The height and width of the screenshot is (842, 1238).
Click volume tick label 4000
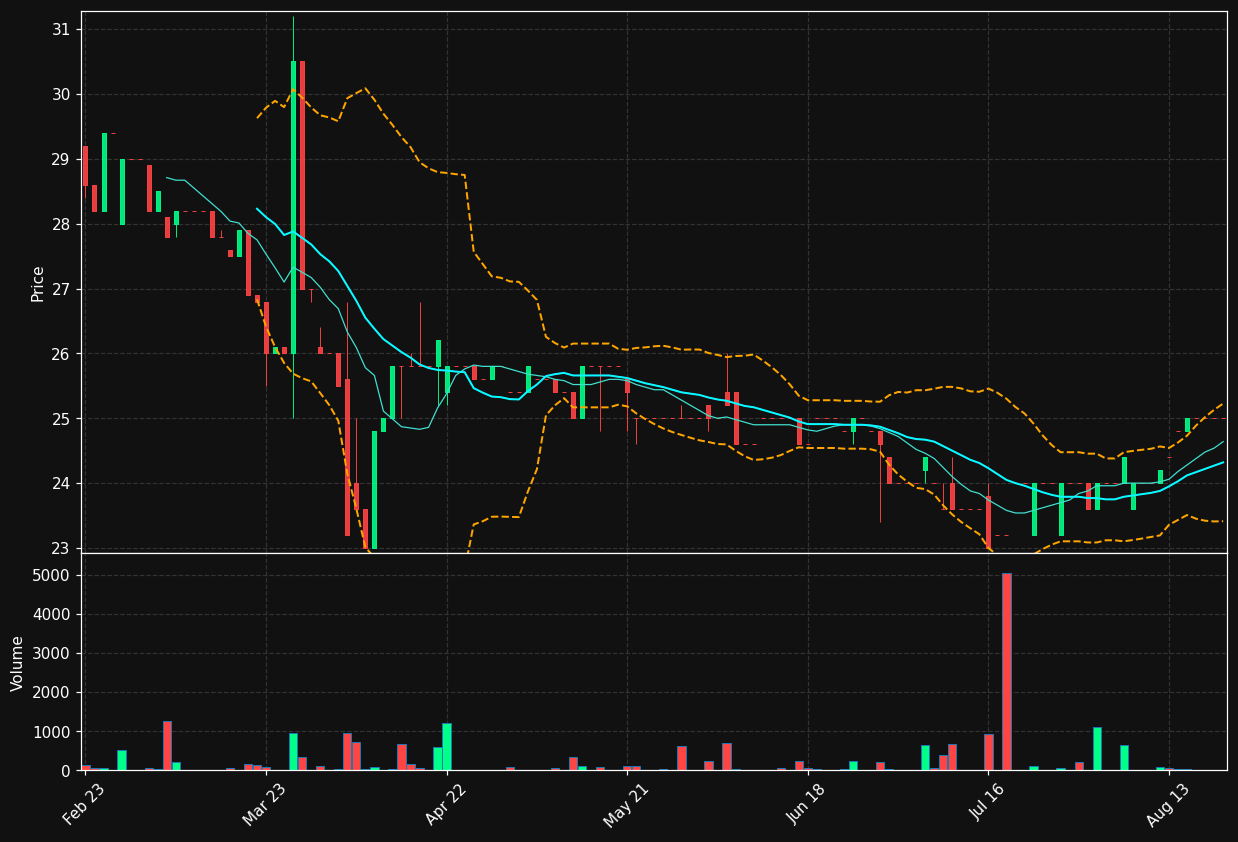pos(53,615)
